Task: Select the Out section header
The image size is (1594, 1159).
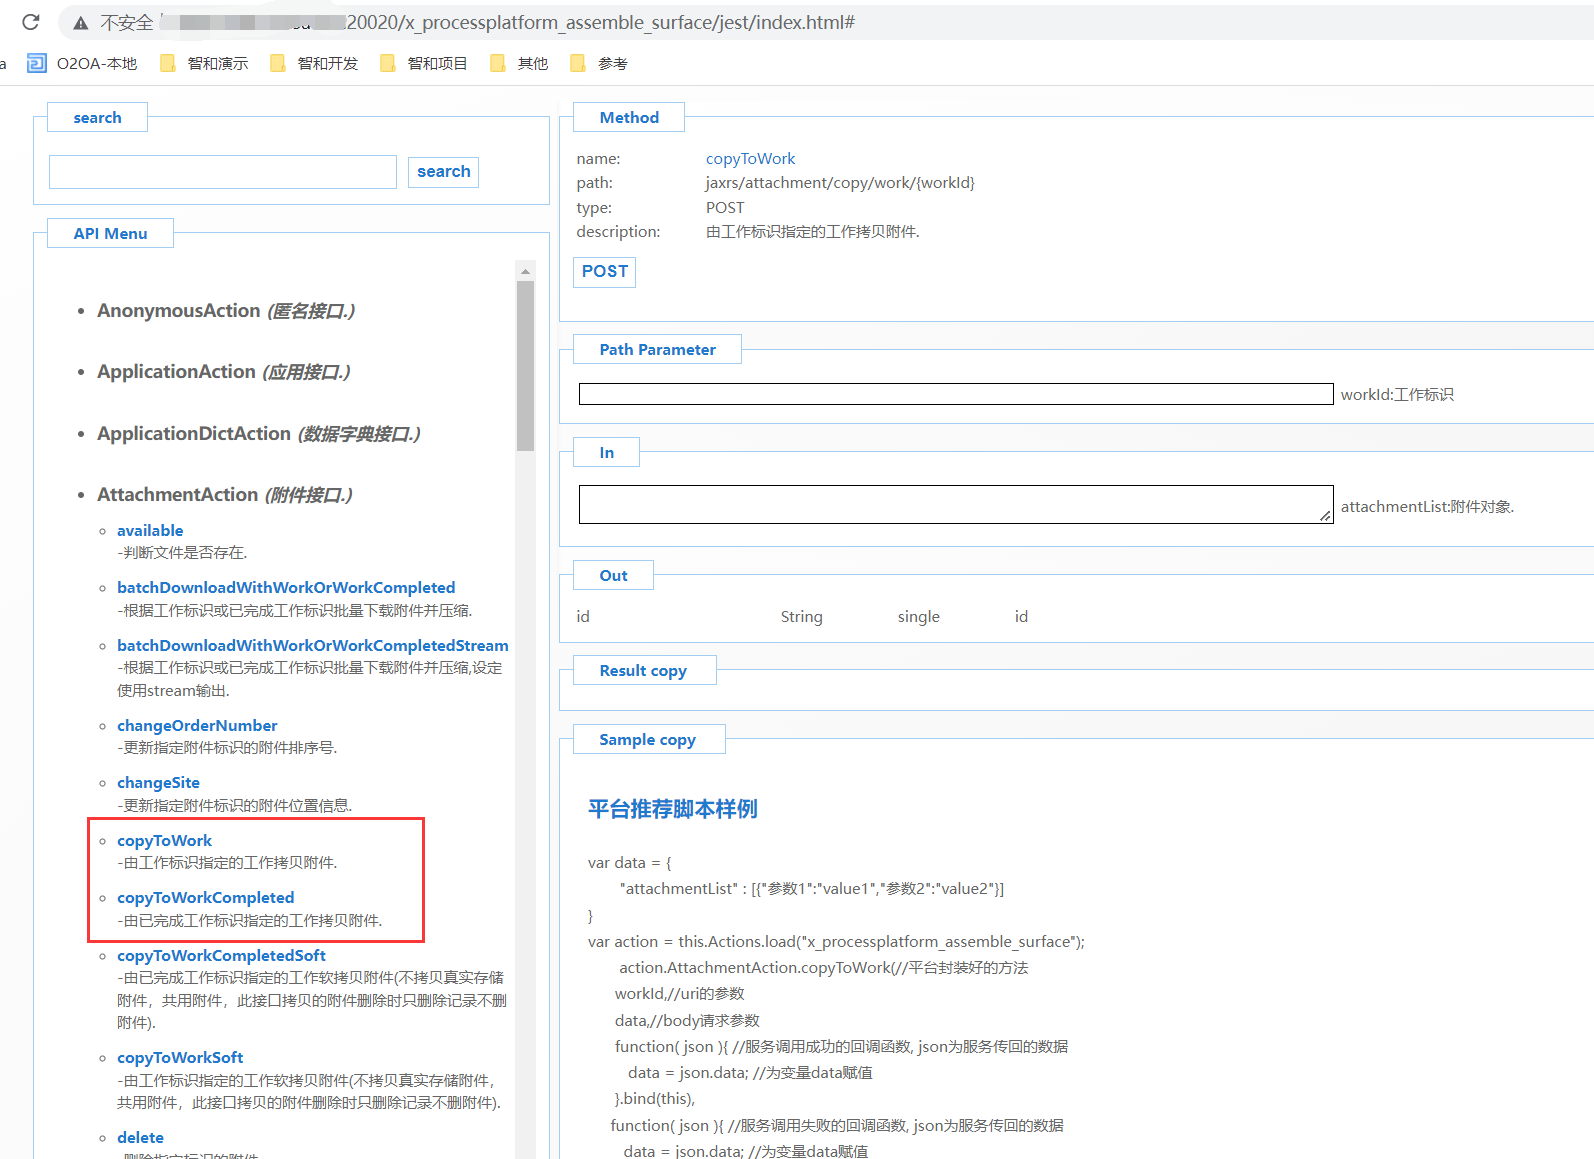Action: click(x=613, y=576)
